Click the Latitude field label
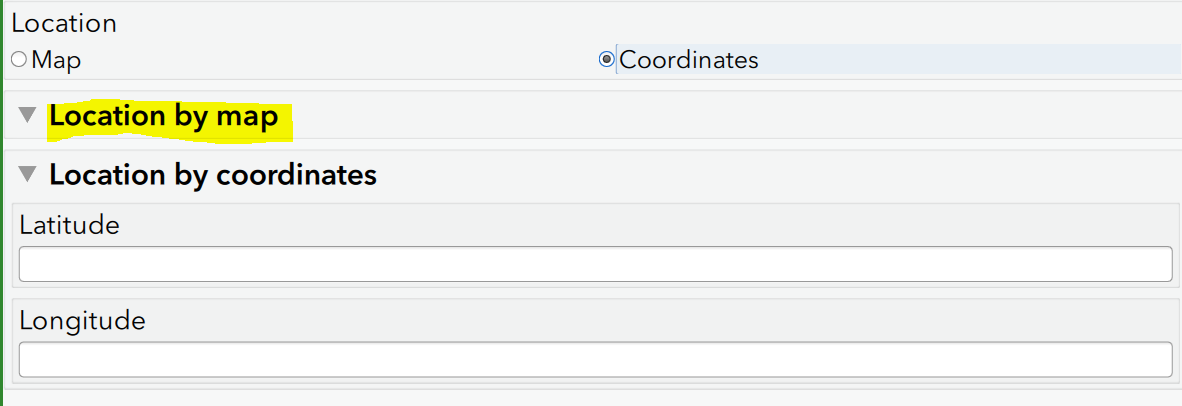1182x406 pixels. 69,225
